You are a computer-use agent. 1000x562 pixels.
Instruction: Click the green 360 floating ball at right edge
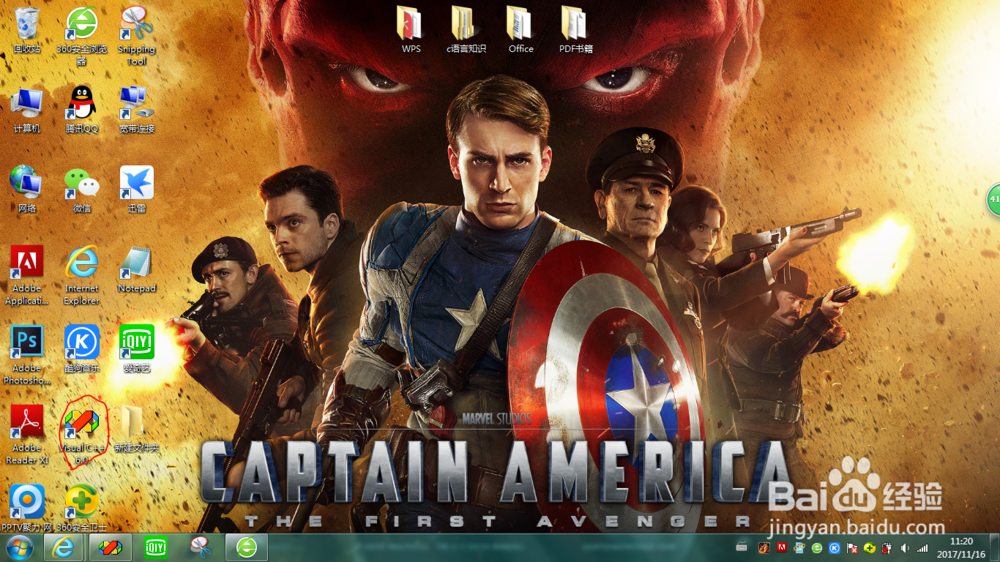pyautogui.click(x=994, y=200)
